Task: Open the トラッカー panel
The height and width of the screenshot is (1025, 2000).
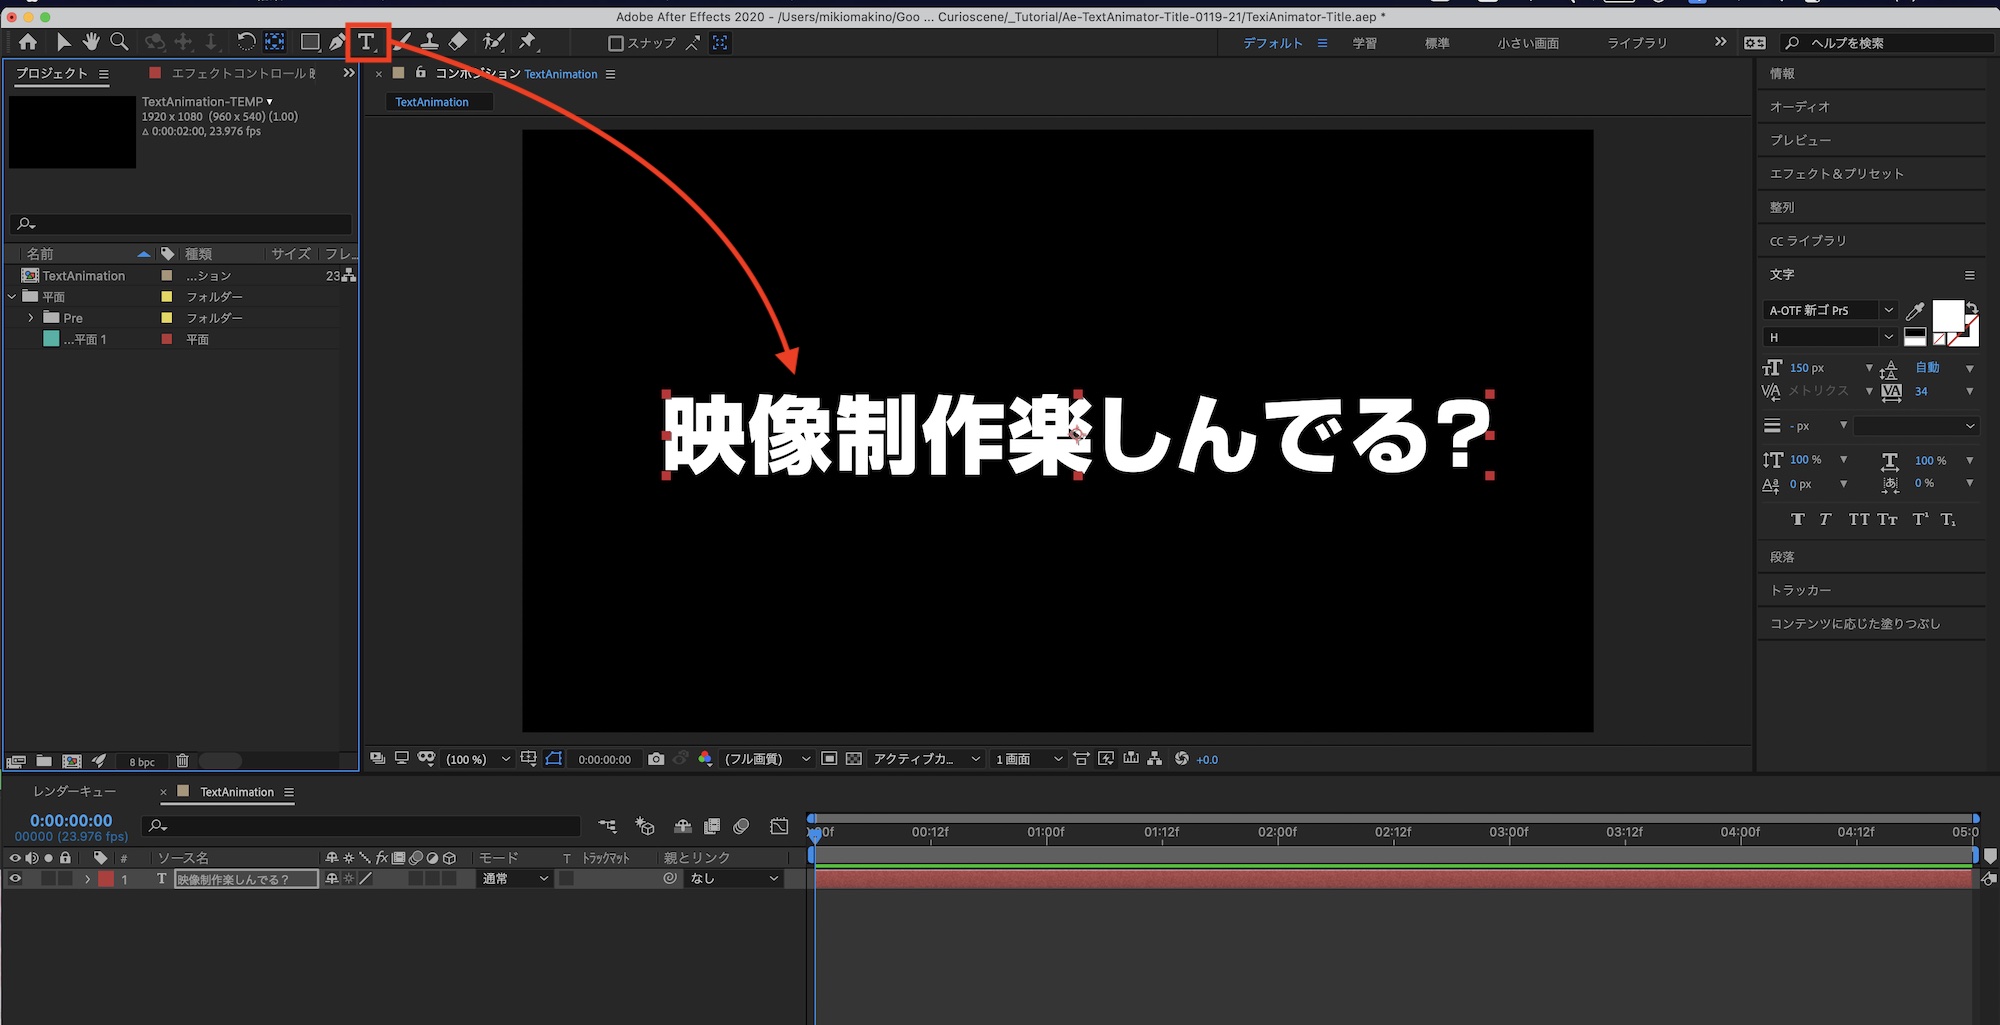Action: pyautogui.click(x=1800, y=590)
